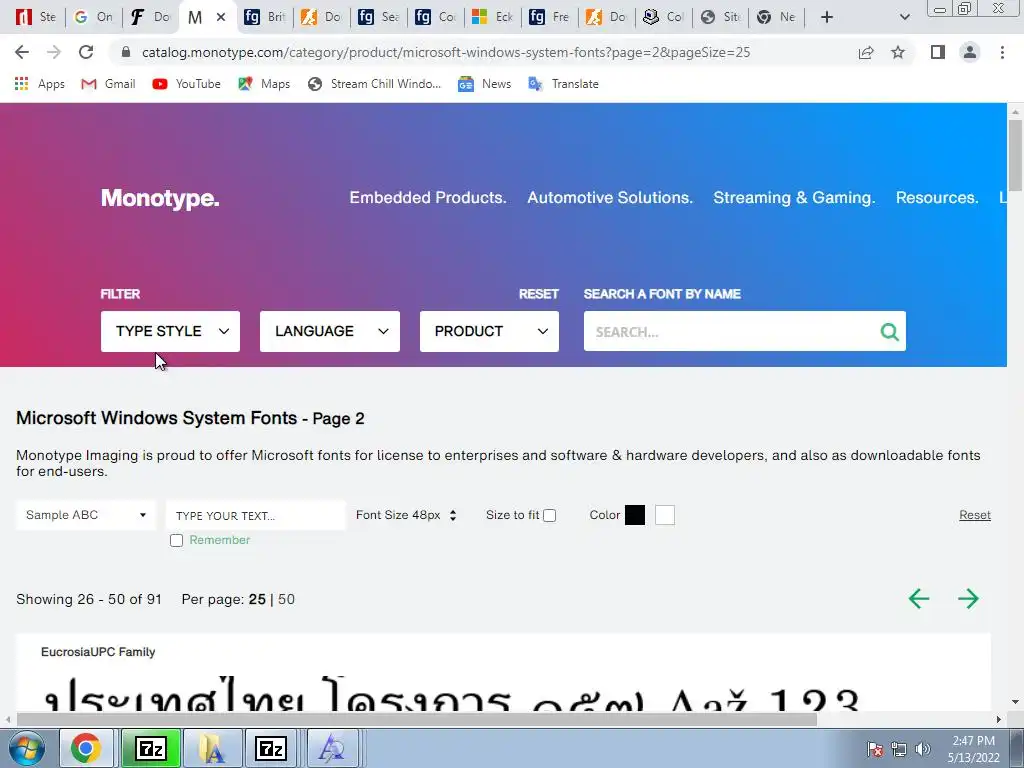Open the Maps bookmark

click(264, 84)
